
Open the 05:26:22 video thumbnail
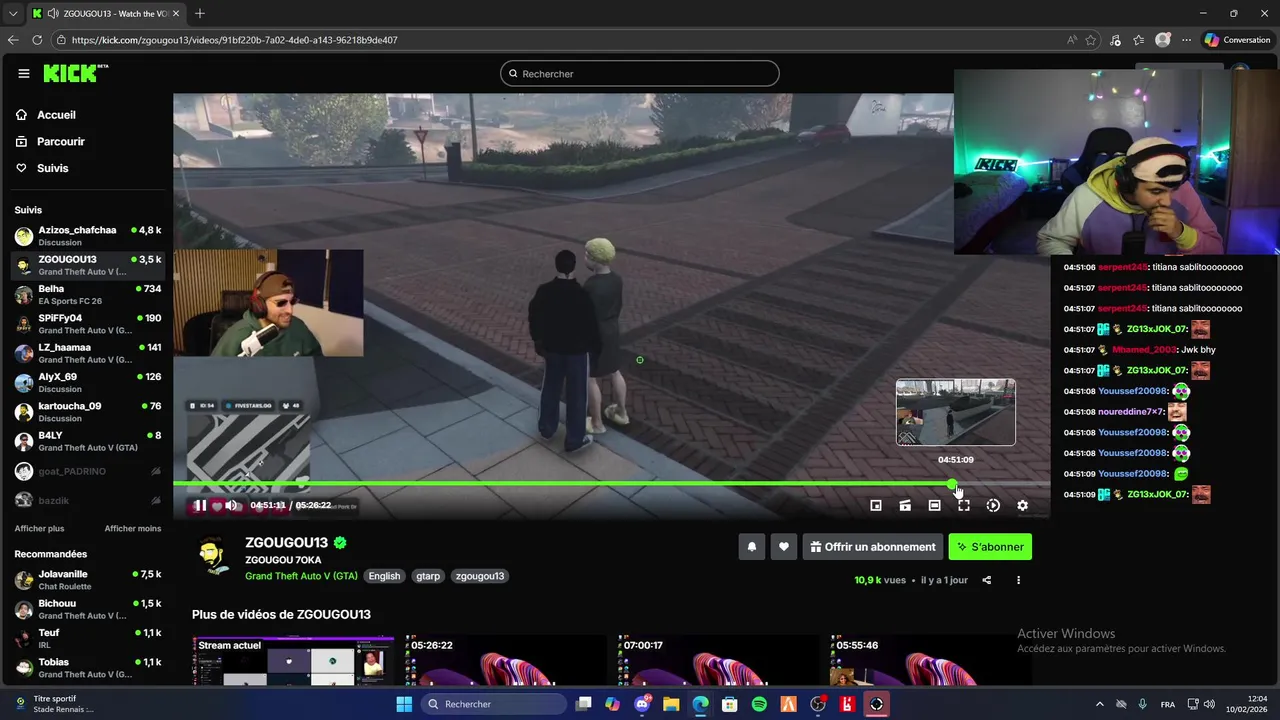506,660
